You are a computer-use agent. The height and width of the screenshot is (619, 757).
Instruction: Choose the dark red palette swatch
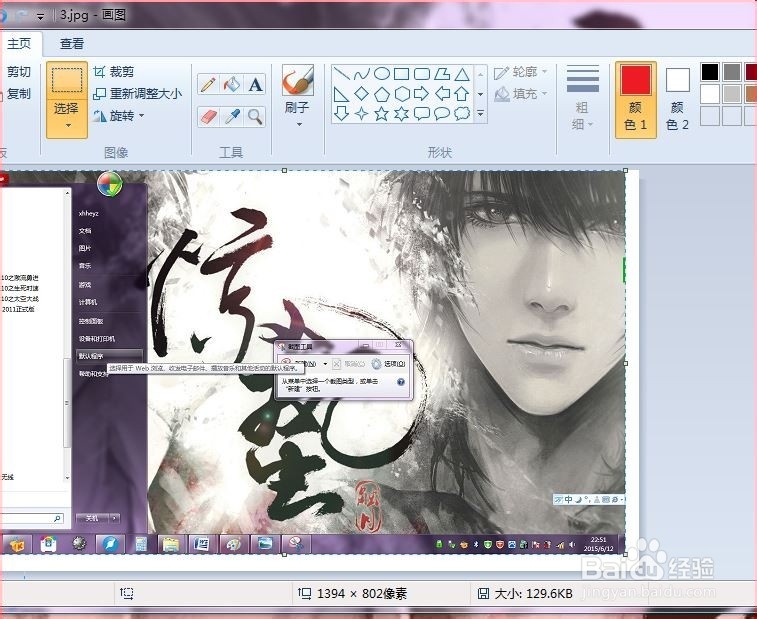coord(751,71)
